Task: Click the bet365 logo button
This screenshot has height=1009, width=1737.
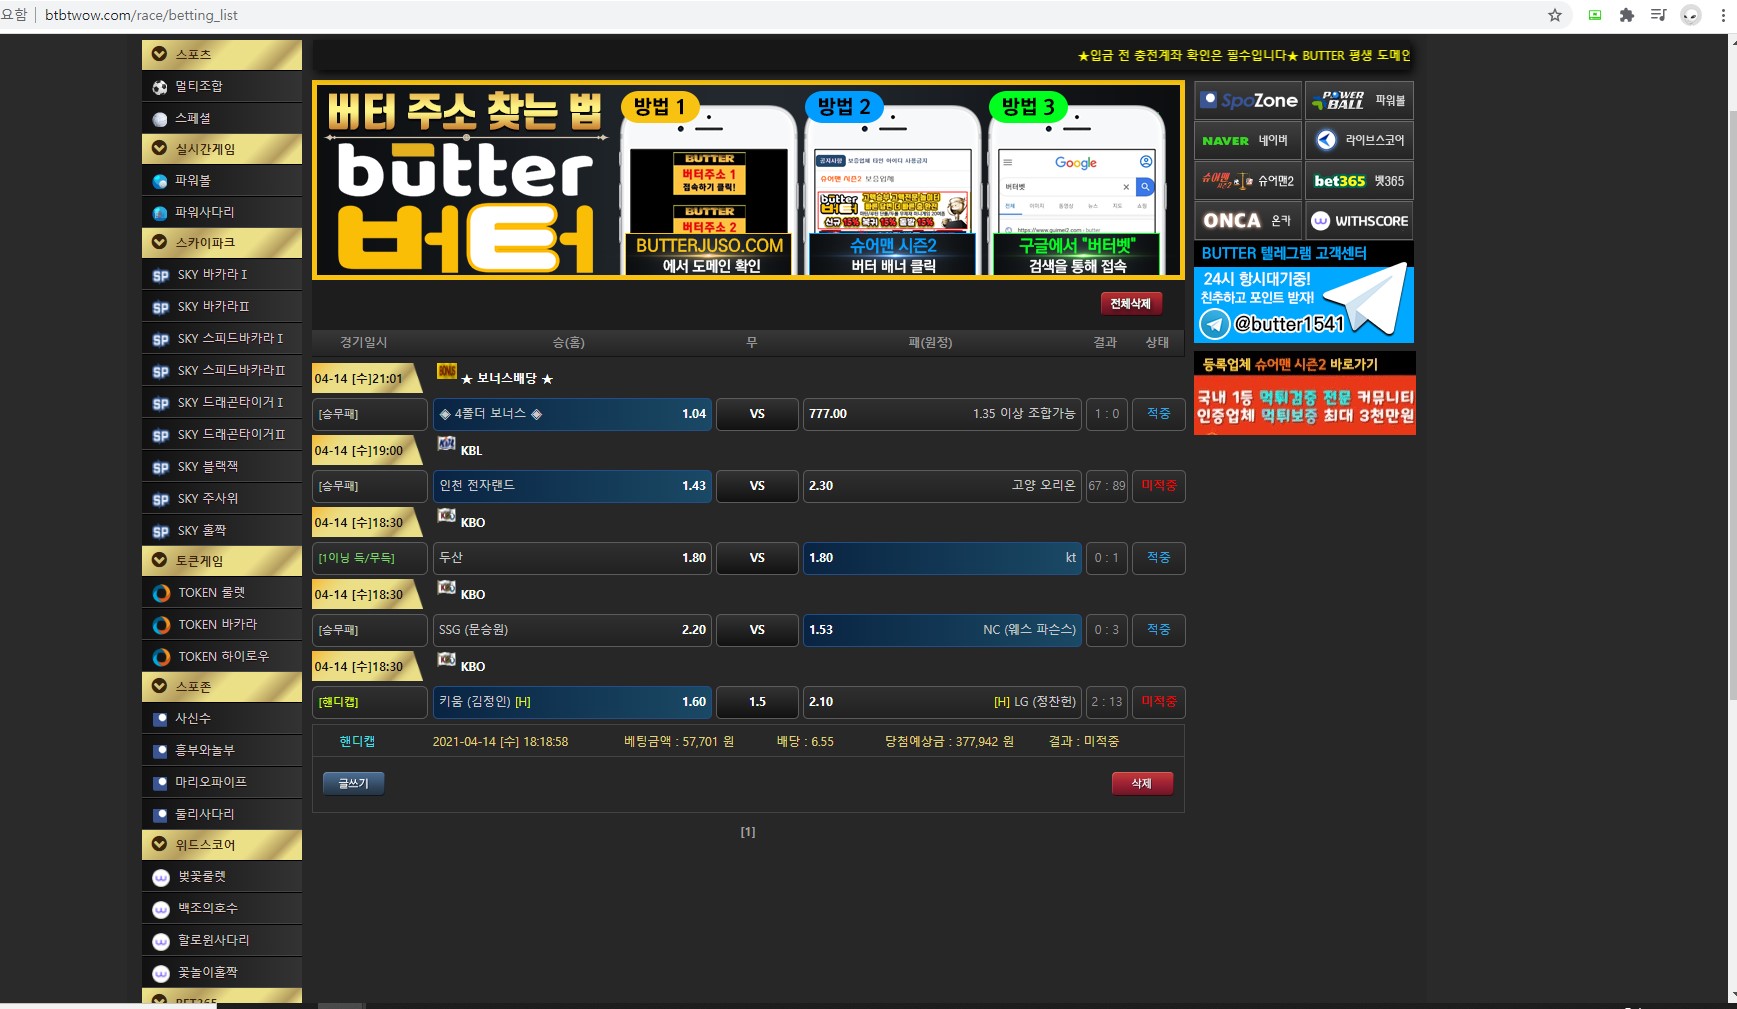Action: [x=1359, y=181]
